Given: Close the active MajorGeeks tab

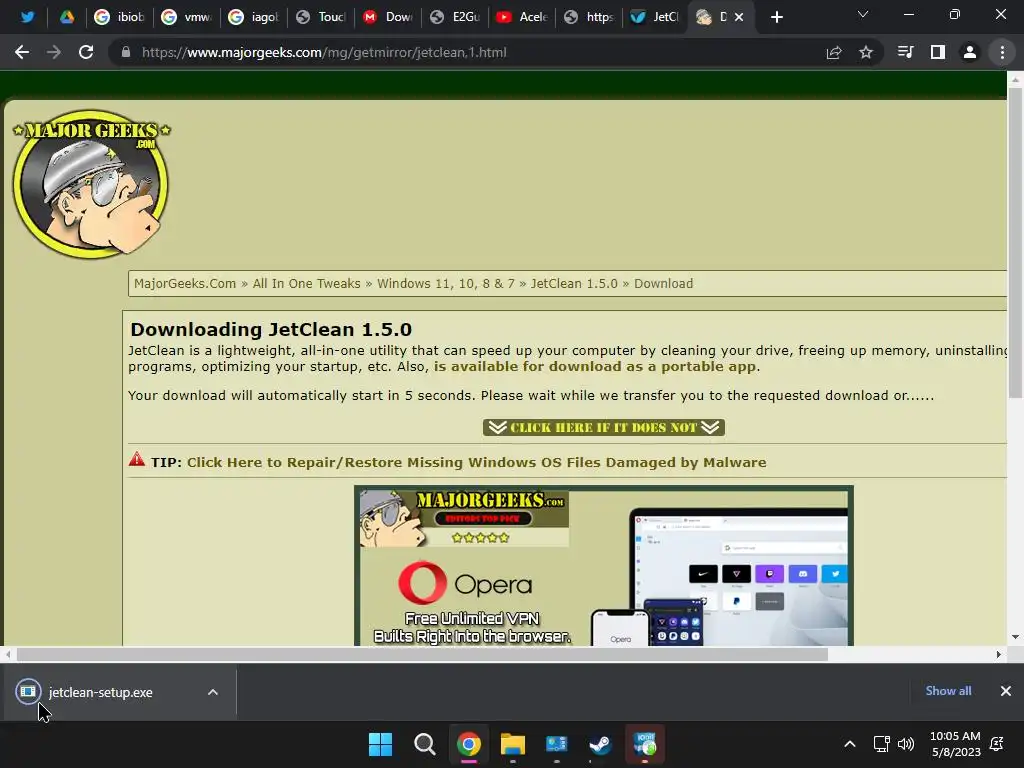Looking at the screenshot, I should tap(739, 17).
